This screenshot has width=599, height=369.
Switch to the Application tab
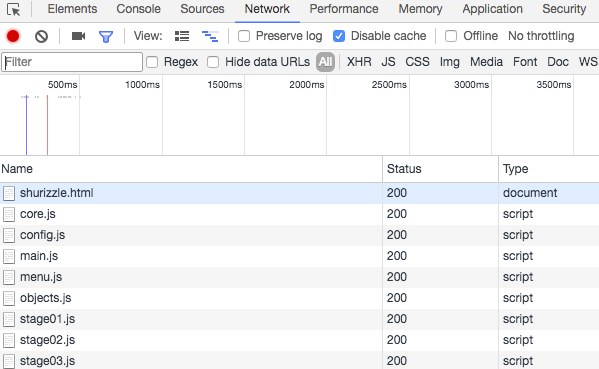click(492, 9)
